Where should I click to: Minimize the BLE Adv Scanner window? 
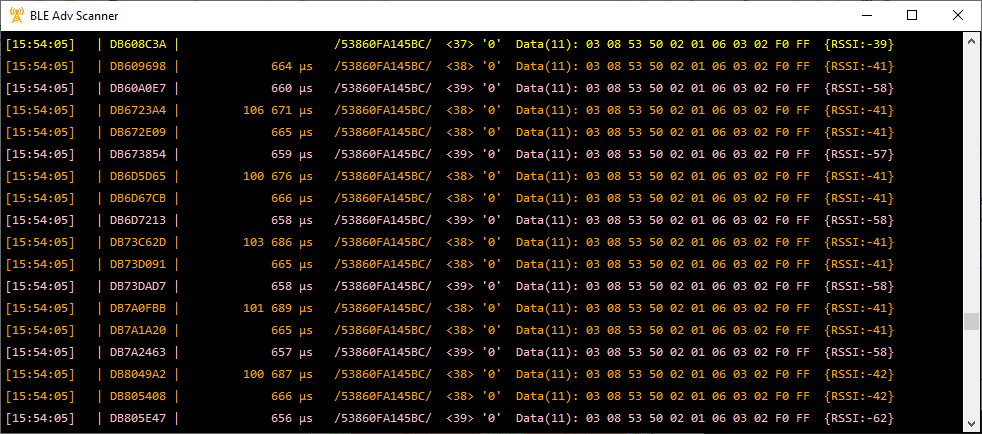pos(867,16)
